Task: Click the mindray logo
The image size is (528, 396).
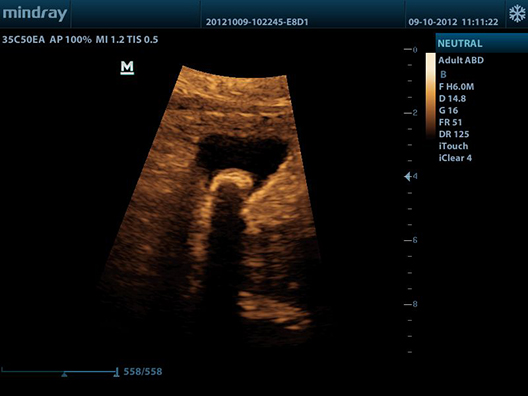Action: point(35,14)
